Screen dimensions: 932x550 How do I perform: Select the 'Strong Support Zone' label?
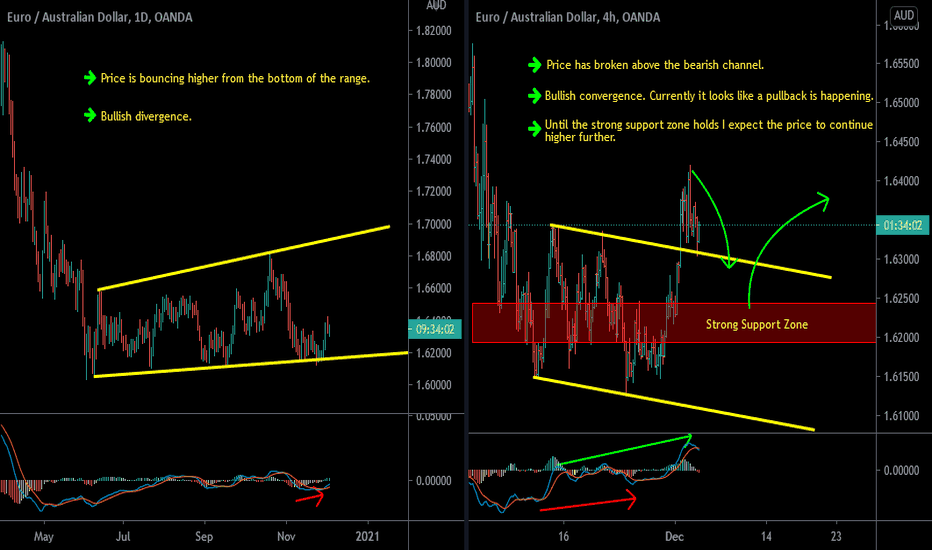point(757,325)
